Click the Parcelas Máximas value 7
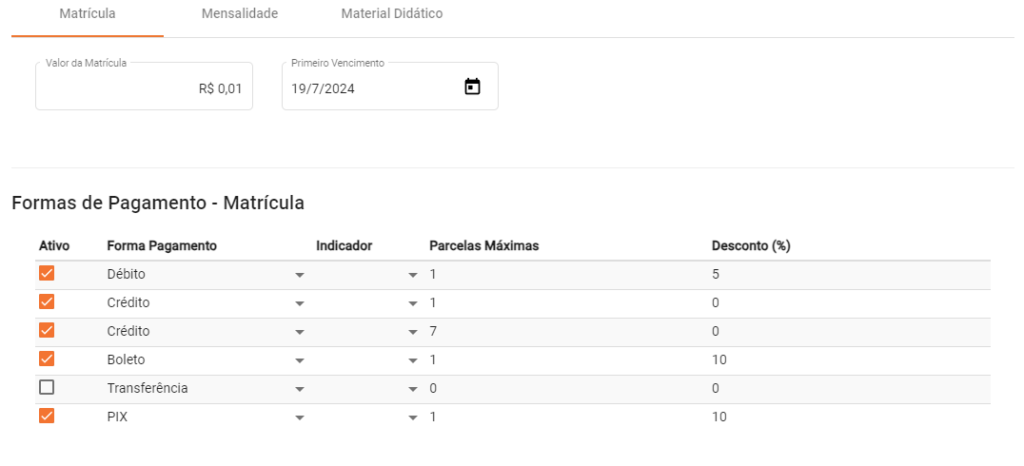The image size is (1024, 466). 433,331
